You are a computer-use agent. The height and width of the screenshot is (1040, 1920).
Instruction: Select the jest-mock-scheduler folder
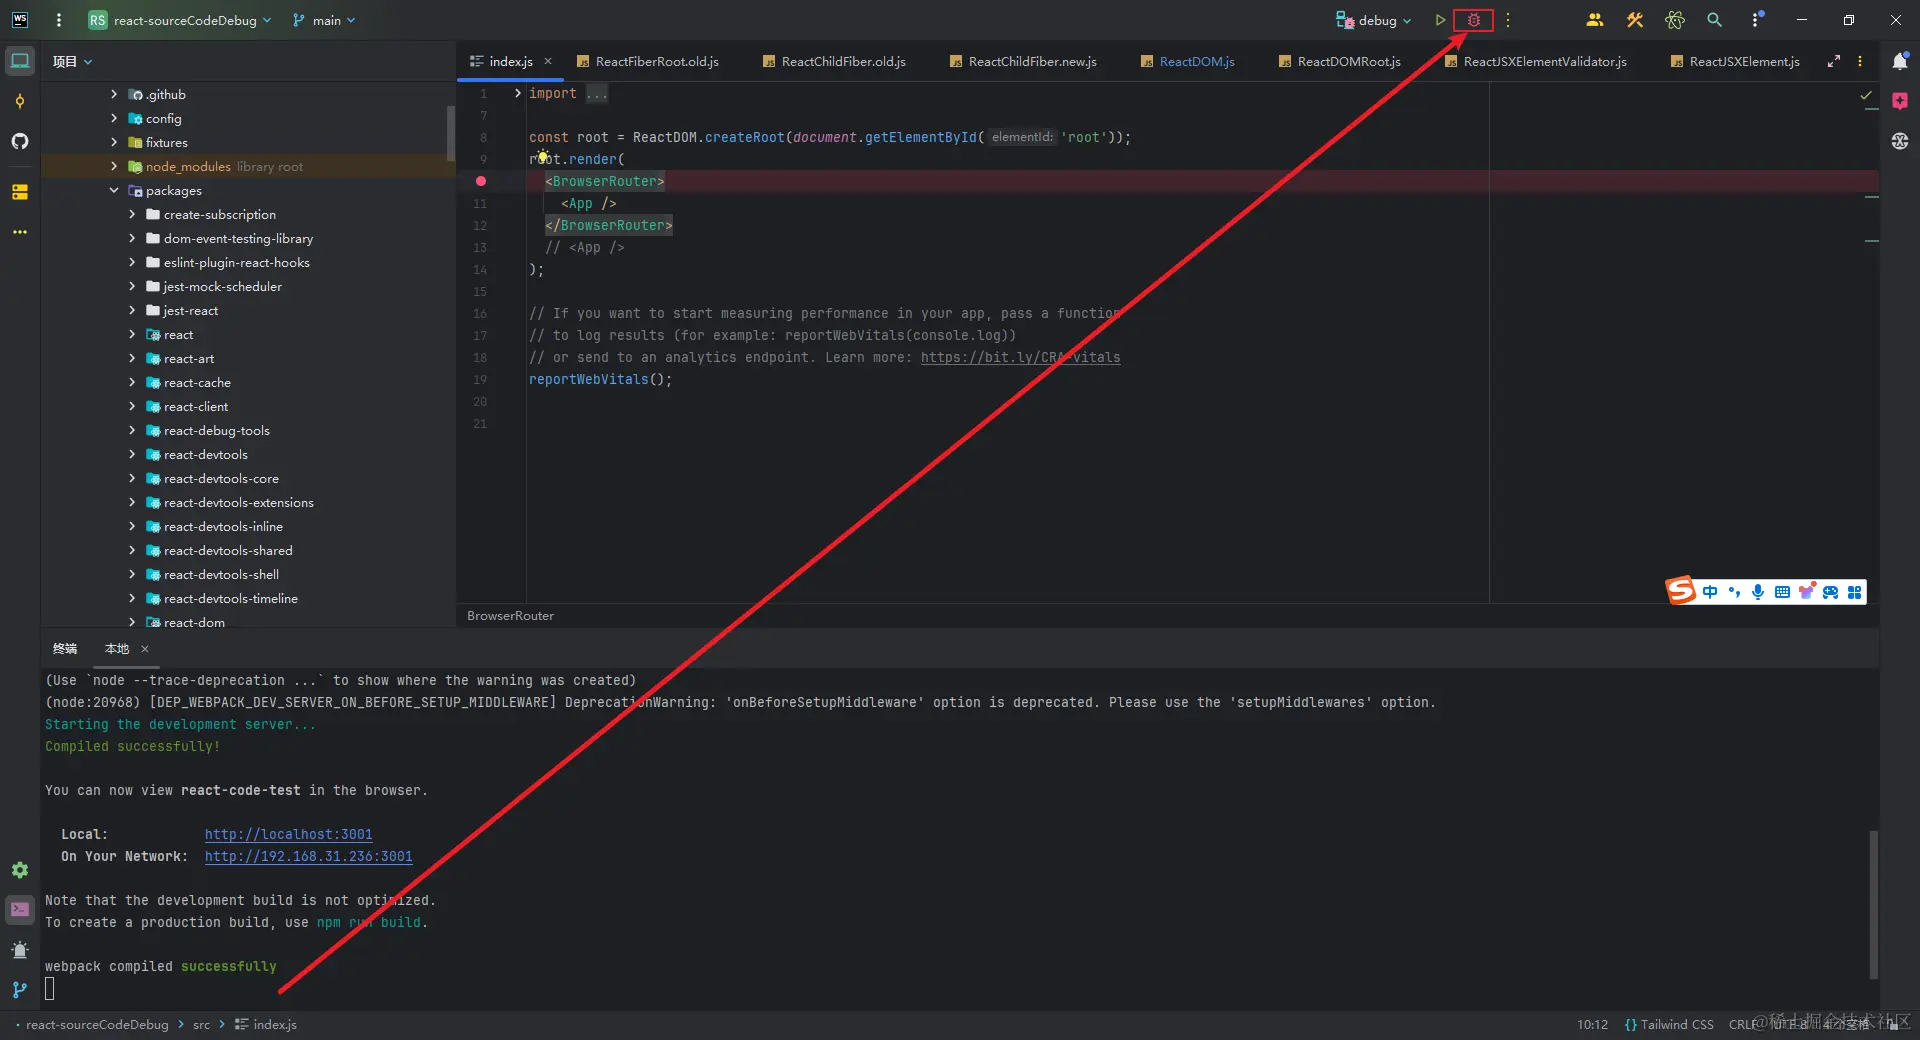[x=222, y=286]
